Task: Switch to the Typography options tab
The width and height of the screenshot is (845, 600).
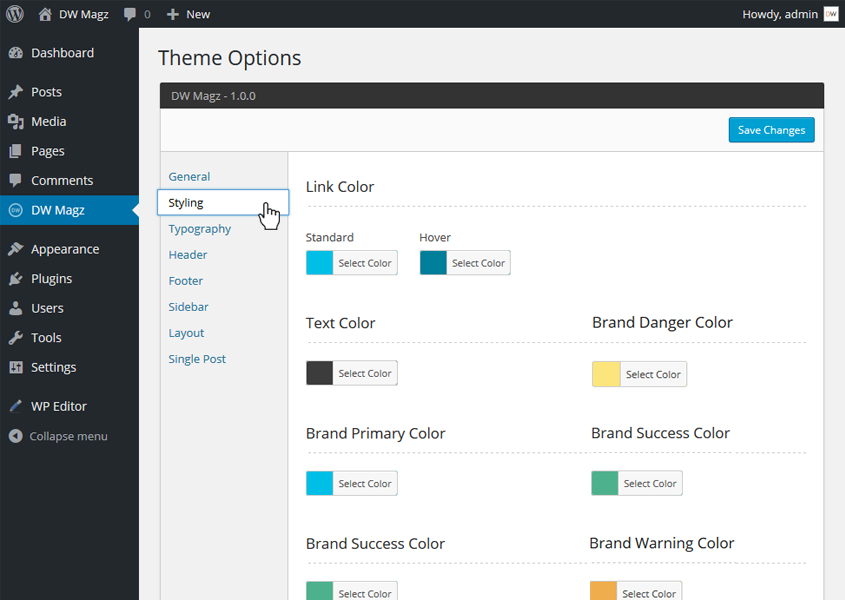Action: pos(199,229)
